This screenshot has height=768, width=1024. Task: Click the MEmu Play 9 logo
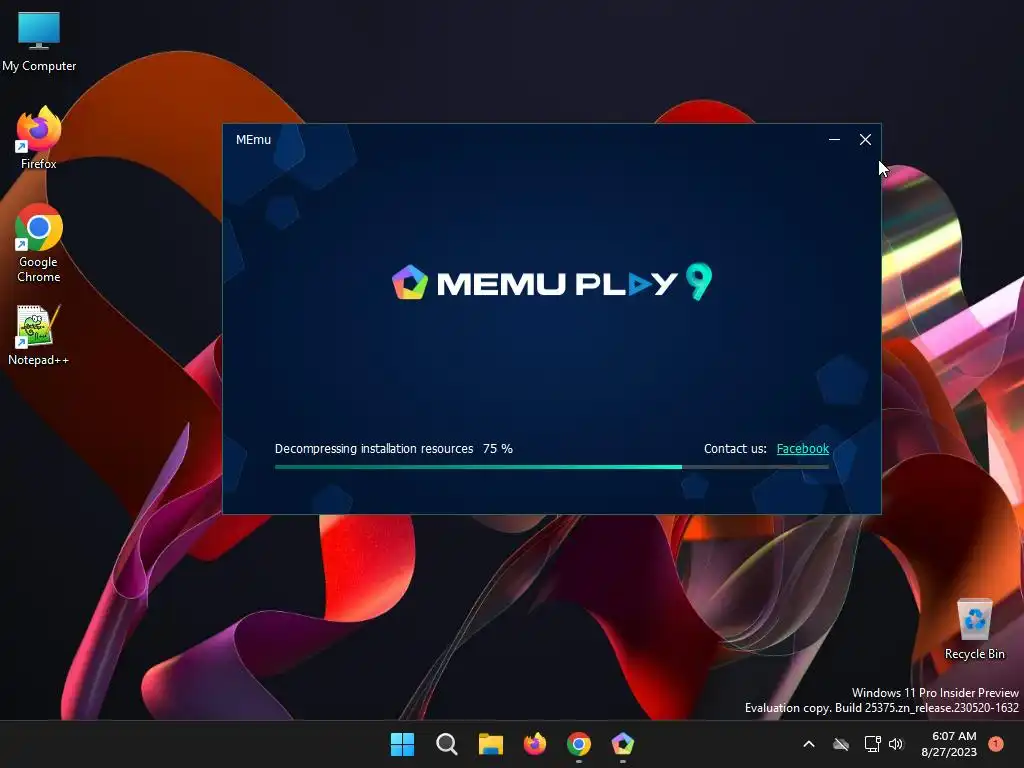(x=552, y=282)
